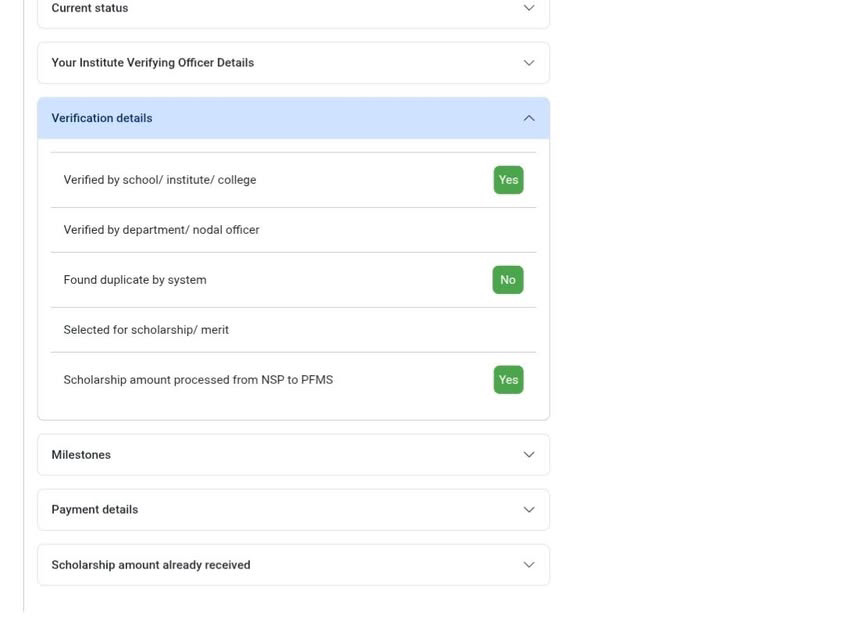Click the No badge for duplicate check
This screenshot has height=620, width=843.
(508, 280)
